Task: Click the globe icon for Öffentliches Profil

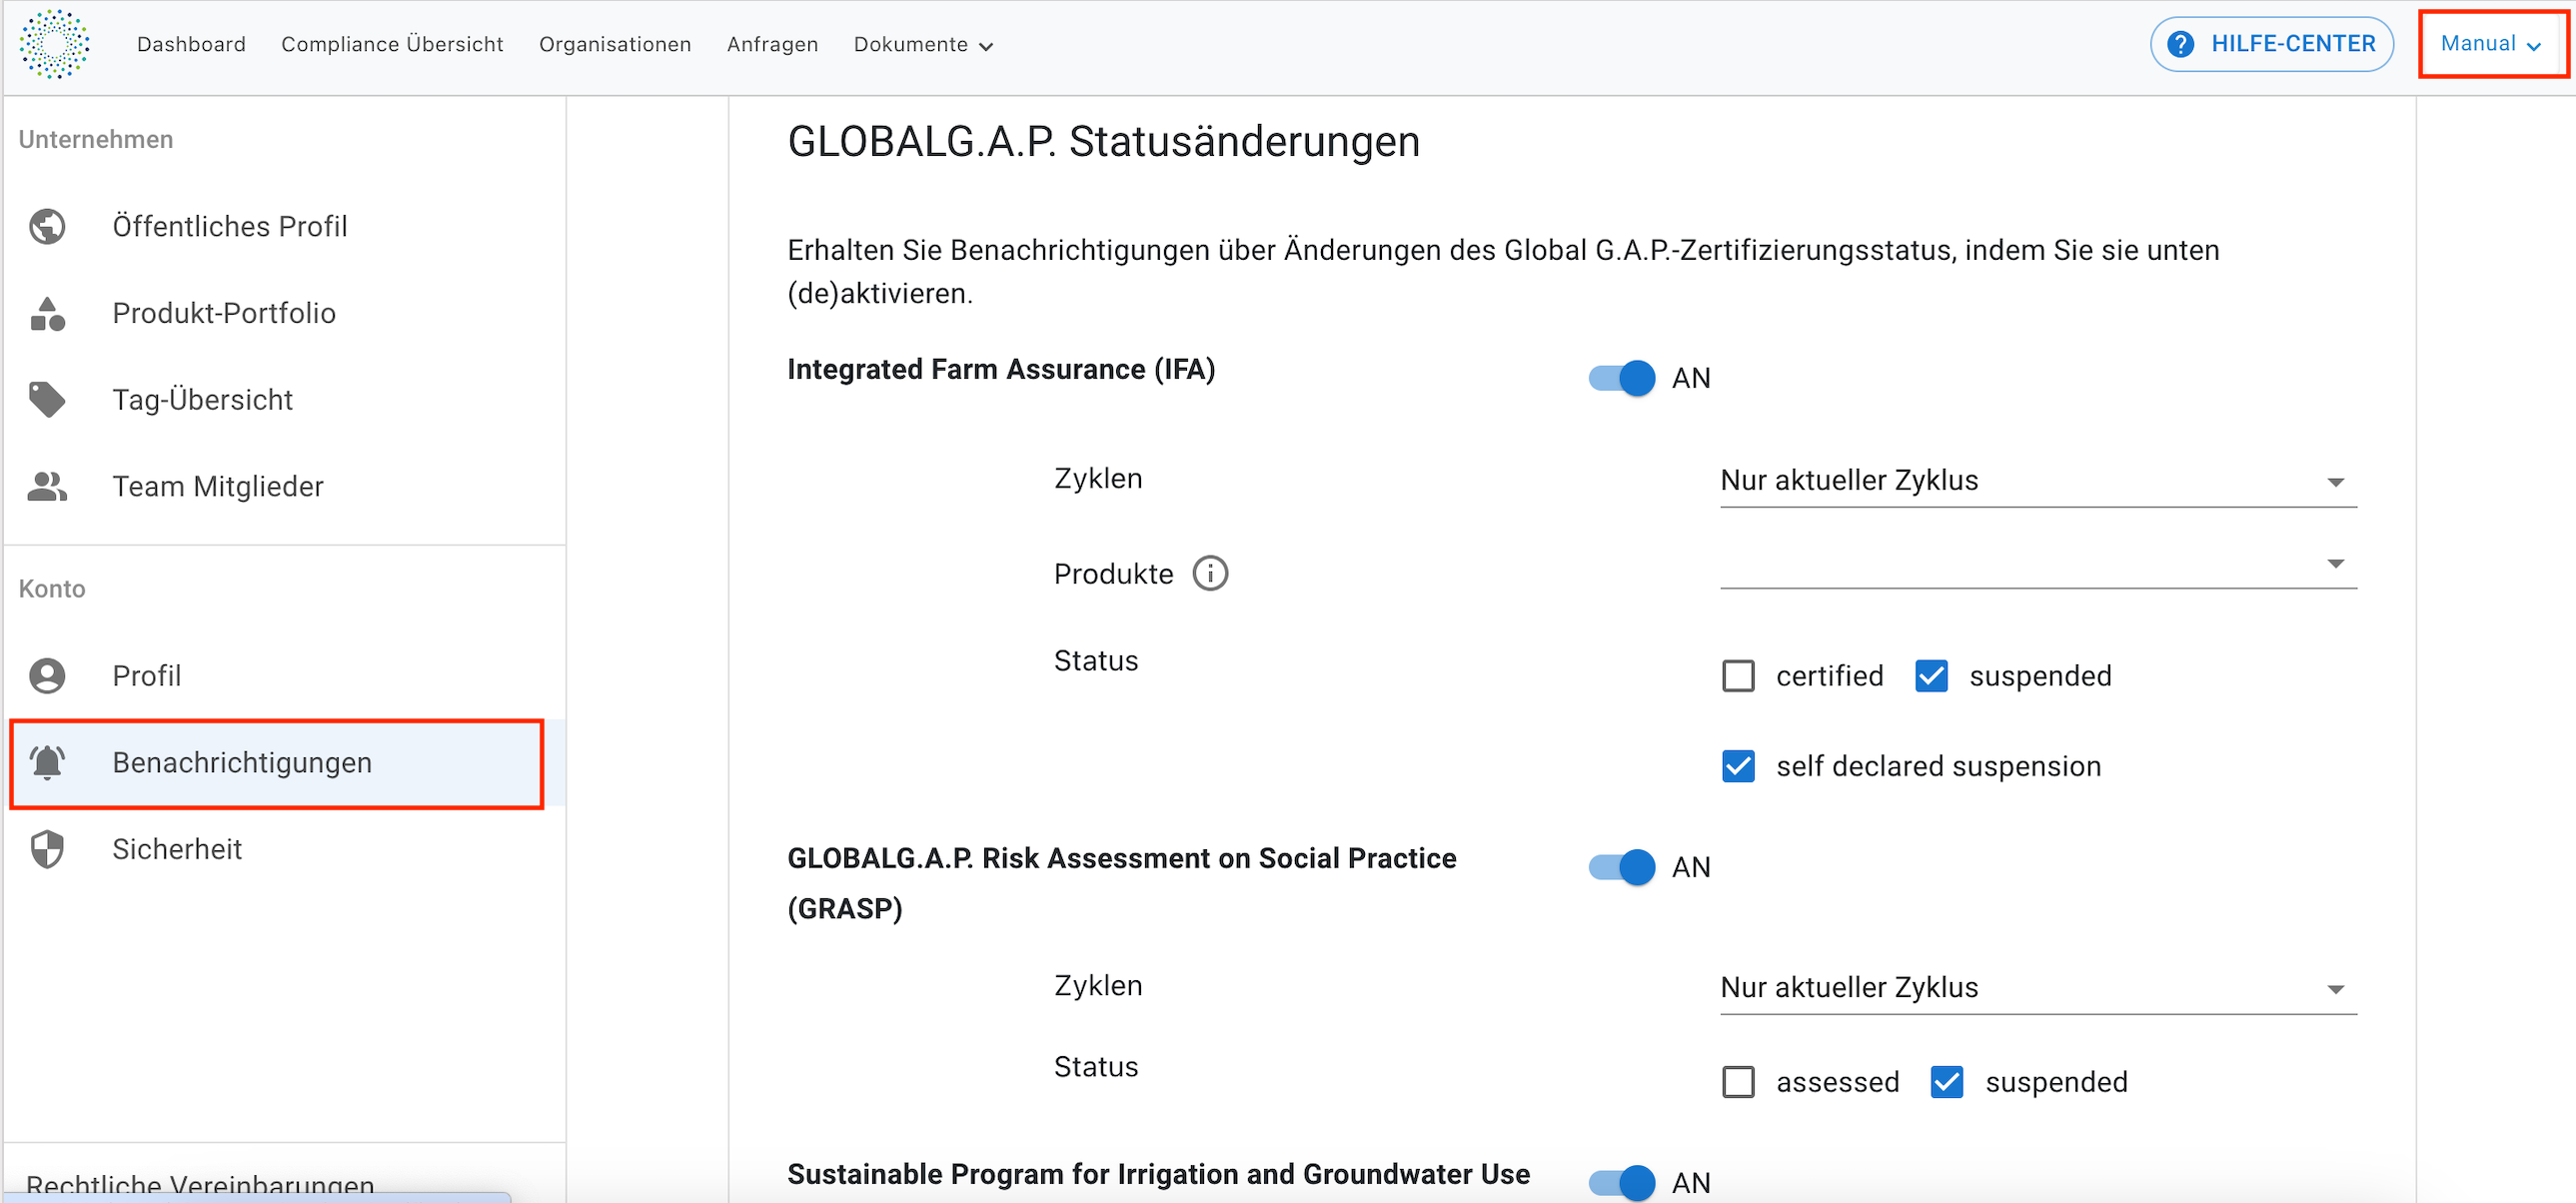Action: 47,227
